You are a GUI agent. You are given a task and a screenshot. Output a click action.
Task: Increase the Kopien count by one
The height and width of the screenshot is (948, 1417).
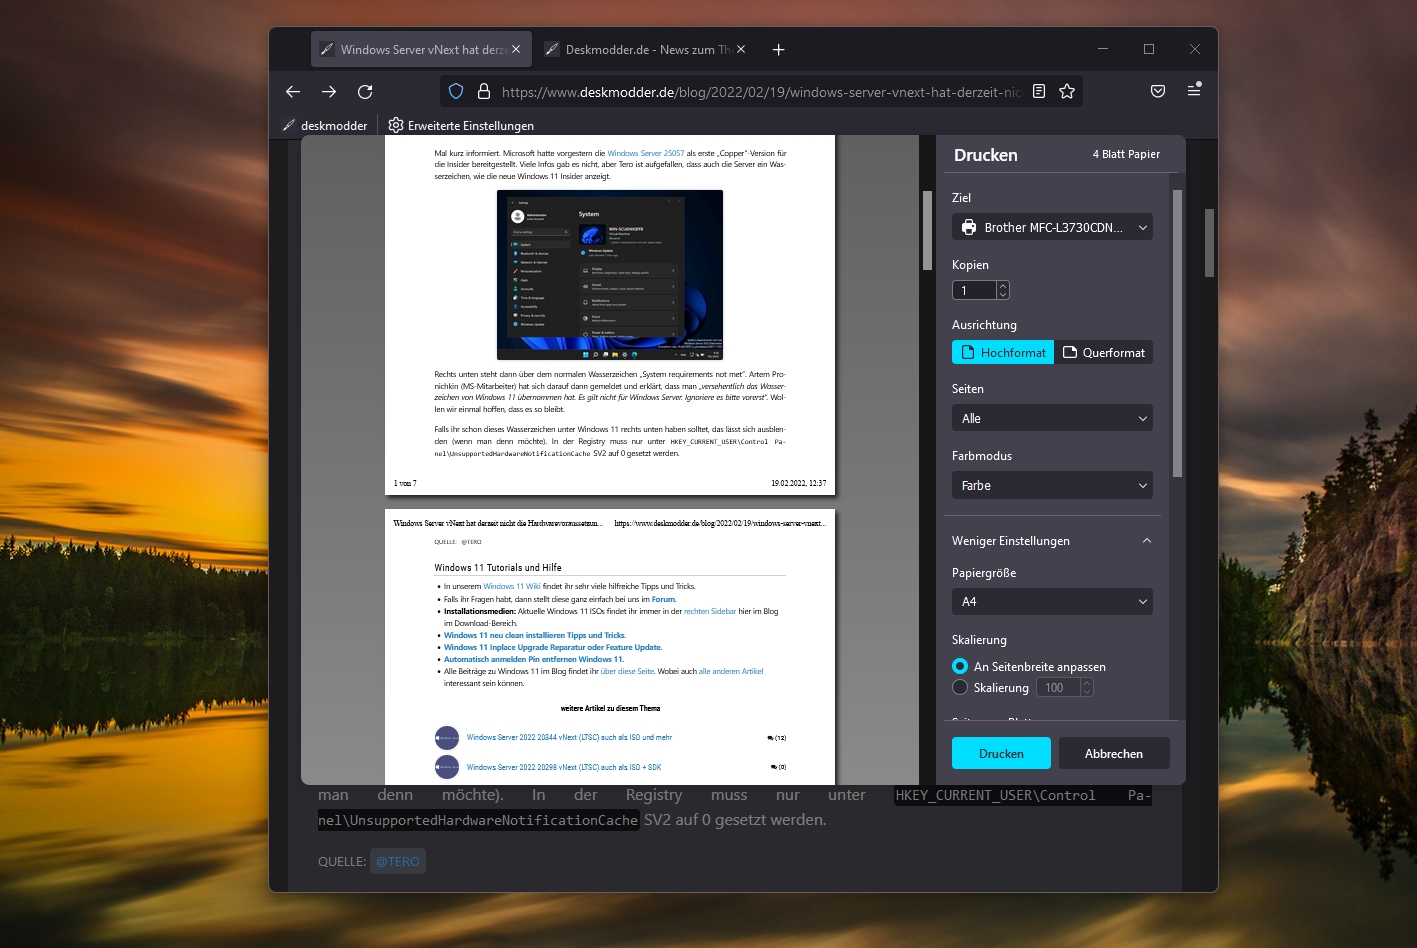pyautogui.click(x=1003, y=286)
